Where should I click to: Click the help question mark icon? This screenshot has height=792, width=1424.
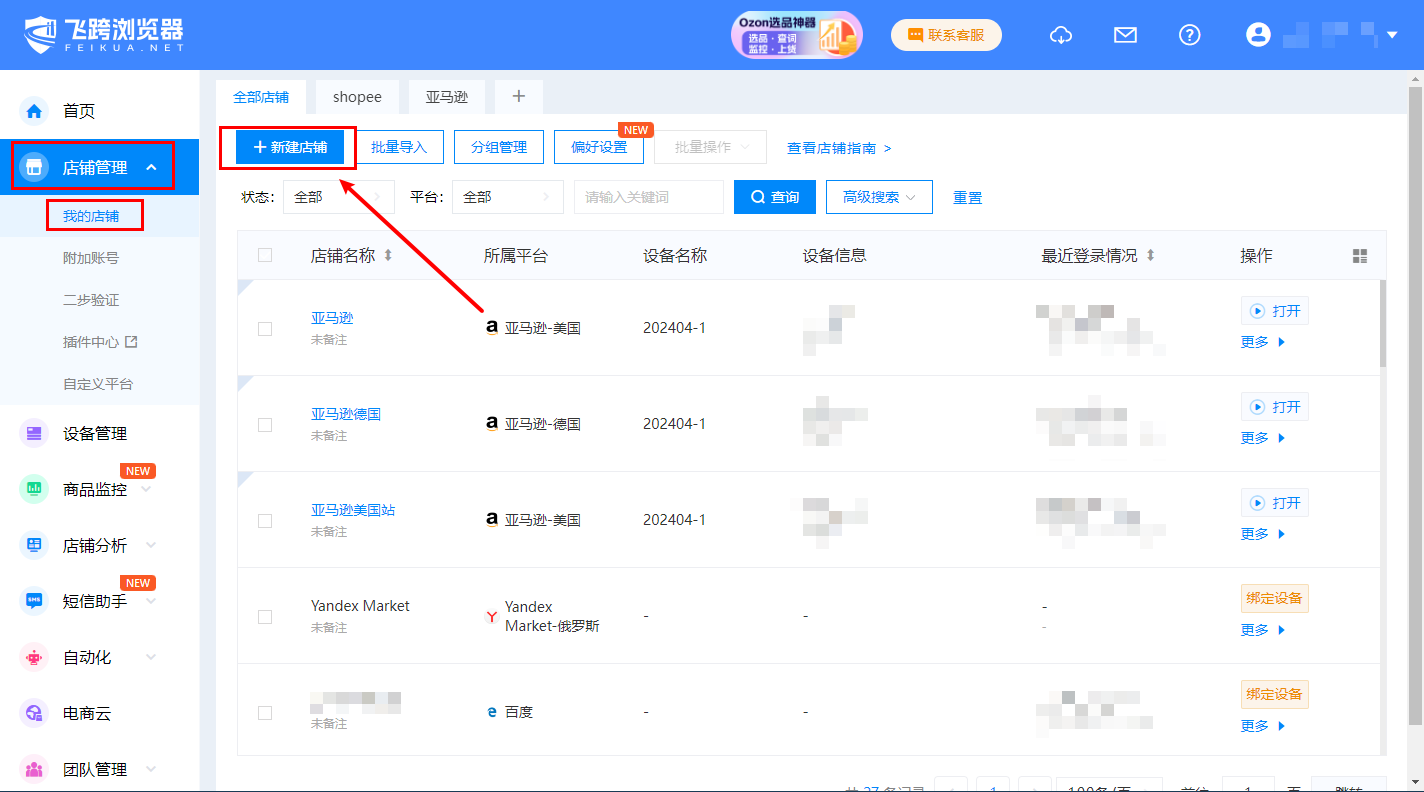click(1189, 35)
